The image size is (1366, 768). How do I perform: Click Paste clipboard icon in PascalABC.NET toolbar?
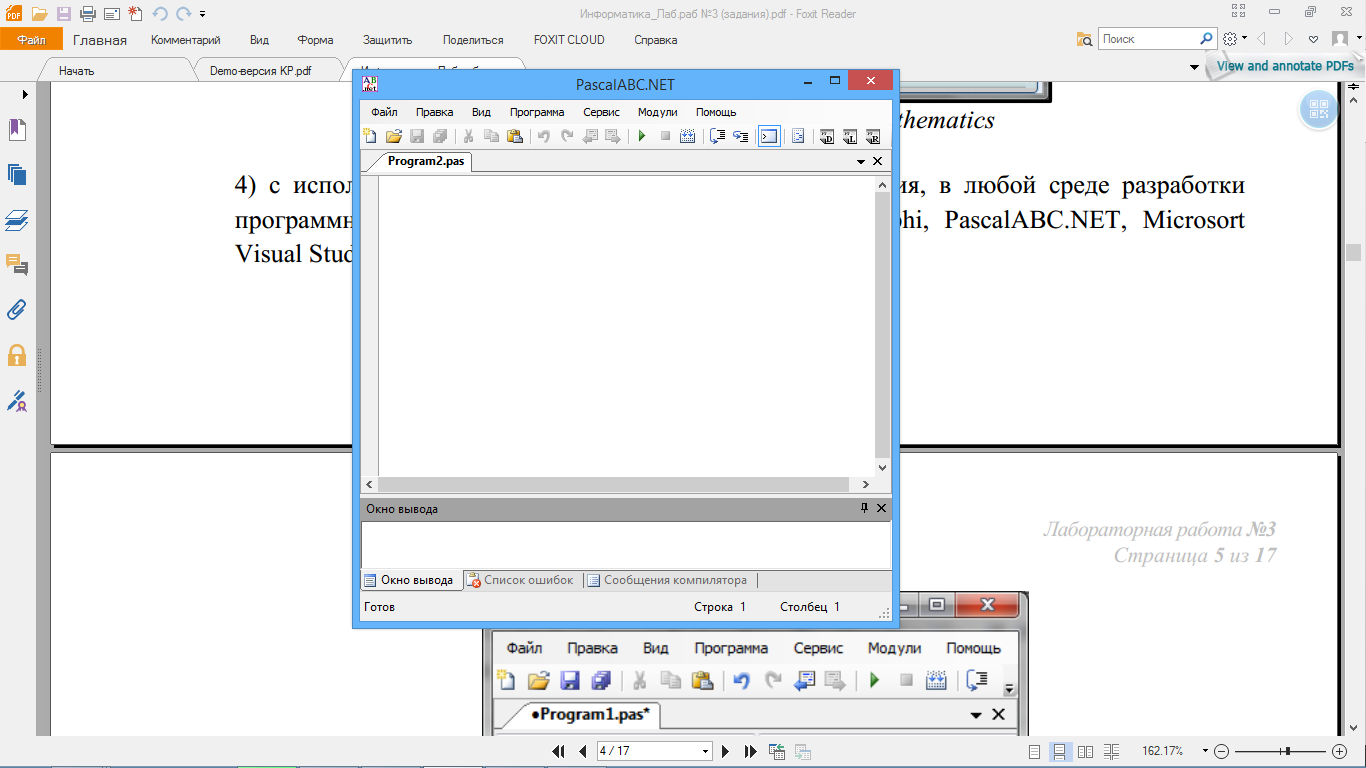pyautogui.click(x=515, y=136)
